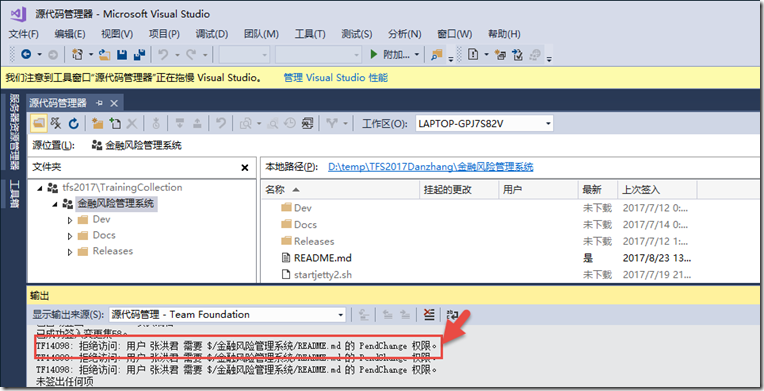
Task: Click the Save disk icon
Action: click(x=122, y=55)
